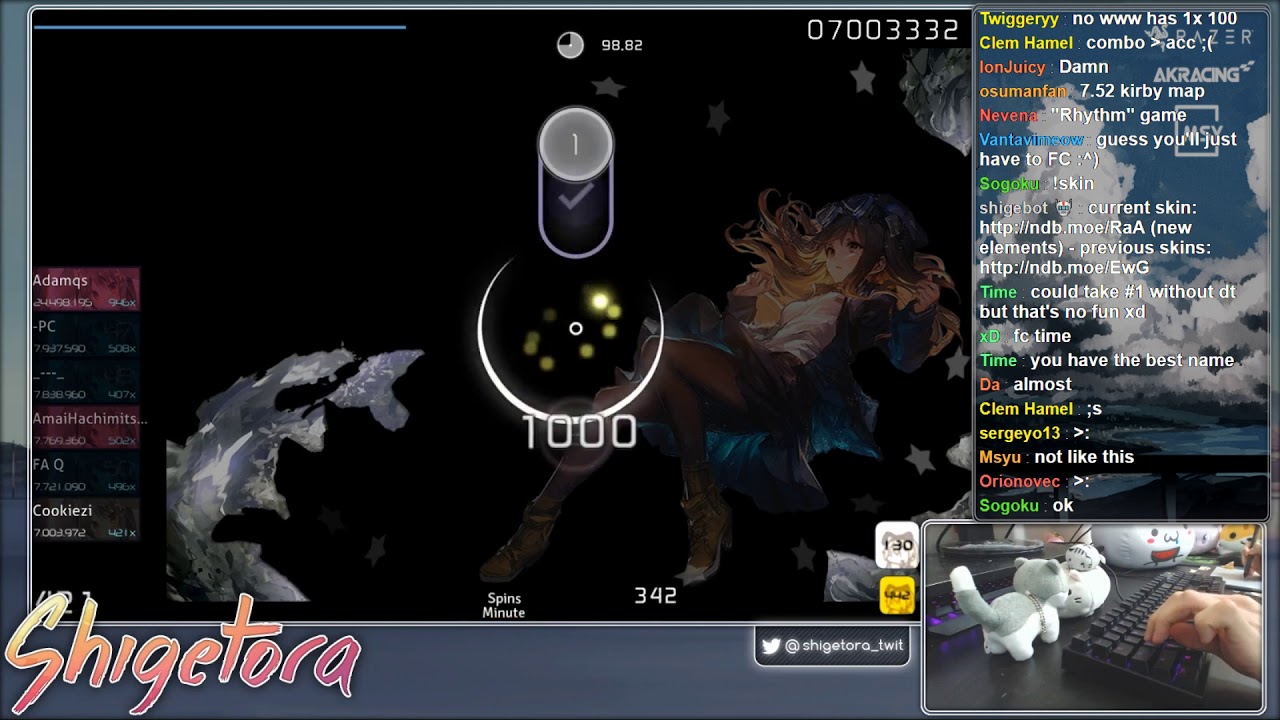The height and width of the screenshot is (720, 1280).
Task: Click the webcam keyboard feed
Action: [x=1094, y=617]
